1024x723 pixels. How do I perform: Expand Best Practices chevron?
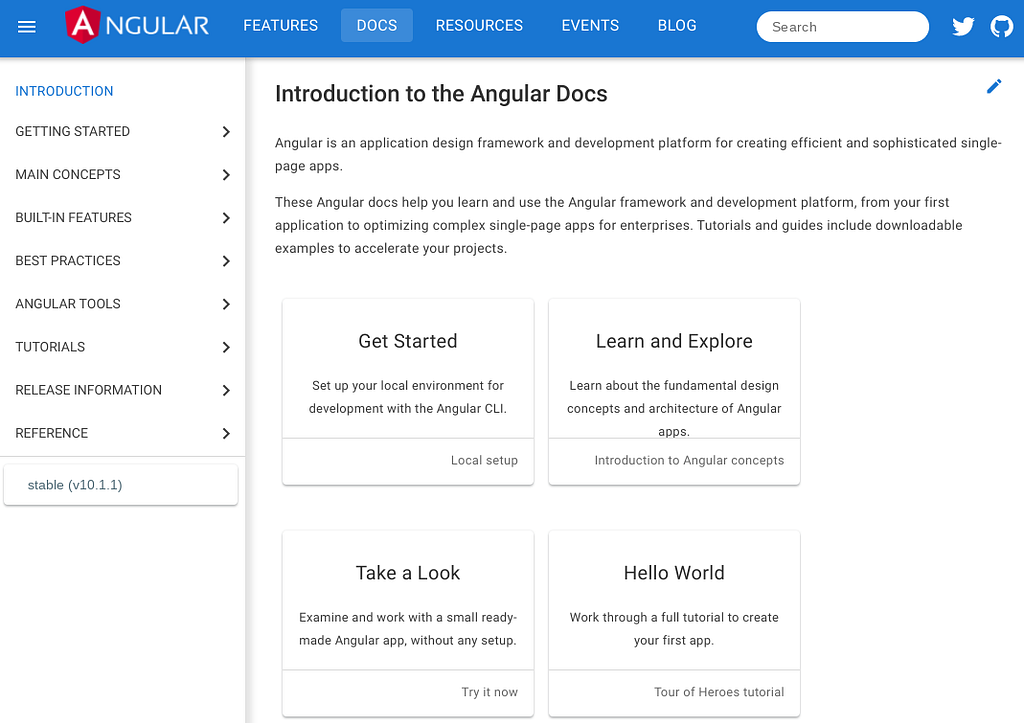(226, 261)
